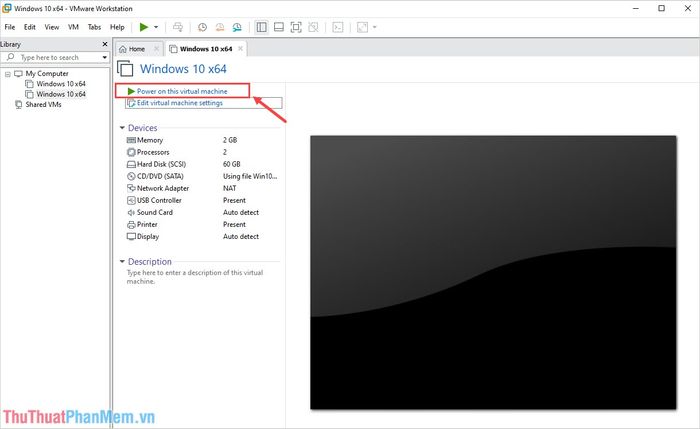This screenshot has width=700, height=429.
Task: Click Send Ctrl+Alt+Del toolbar icon
Action: coord(178,27)
